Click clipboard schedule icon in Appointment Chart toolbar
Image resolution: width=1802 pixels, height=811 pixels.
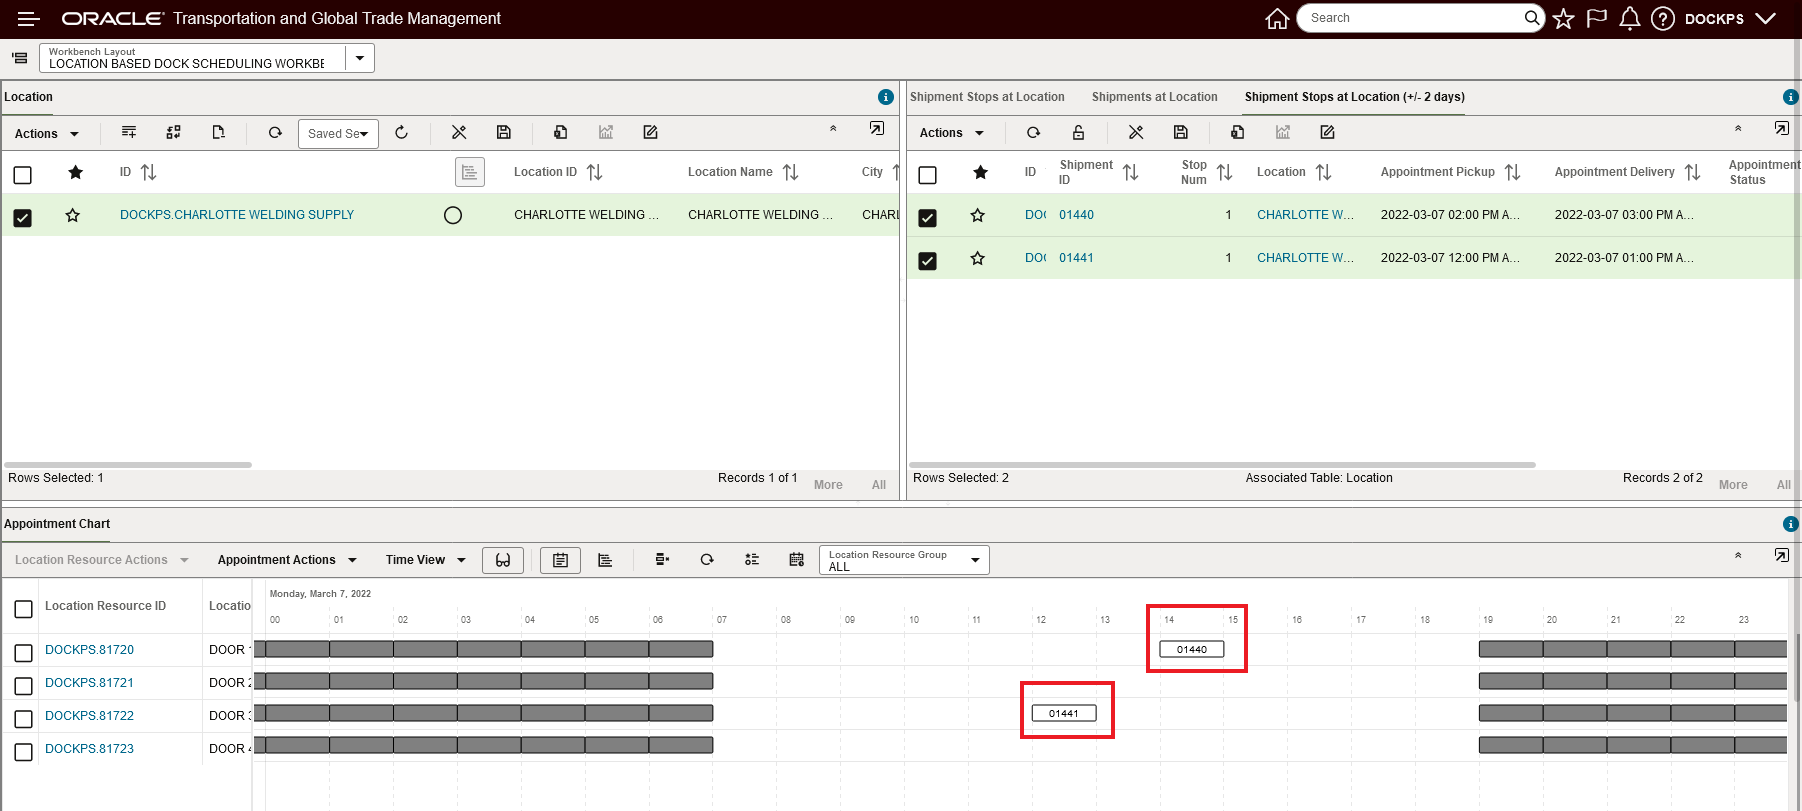pyautogui.click(x=560, y=560)
